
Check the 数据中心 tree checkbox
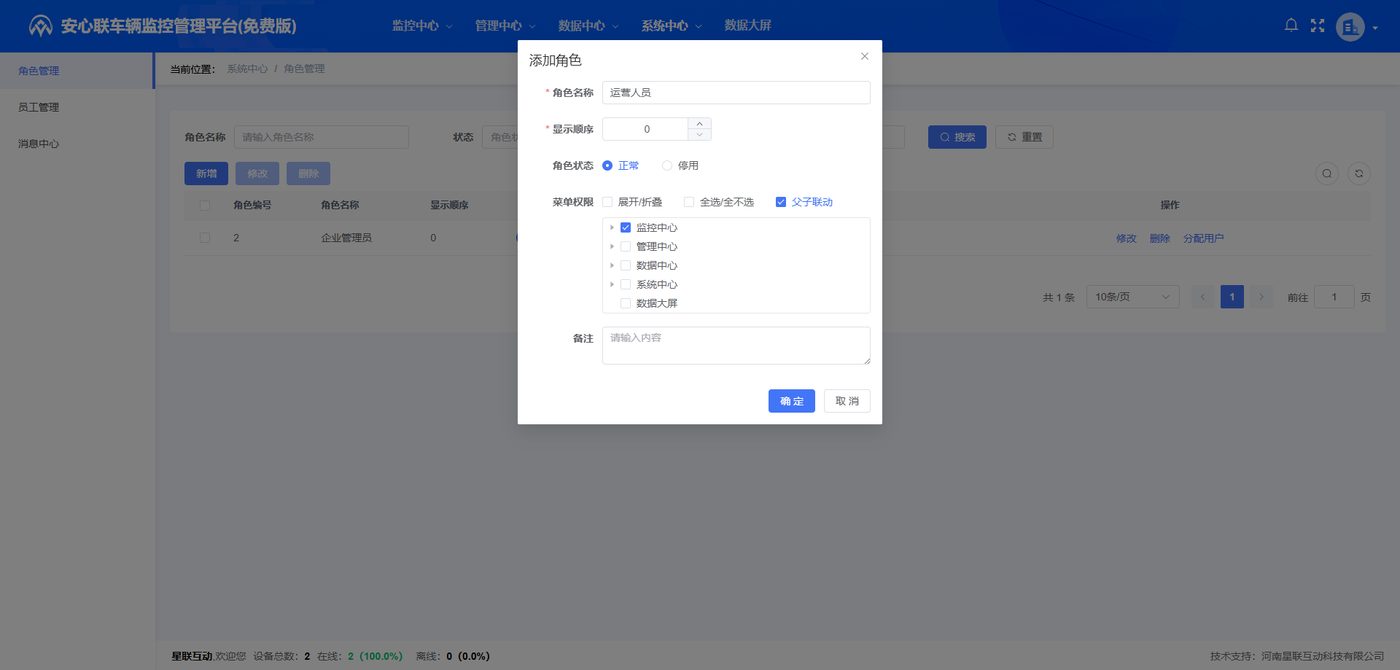tap(626, 266)
